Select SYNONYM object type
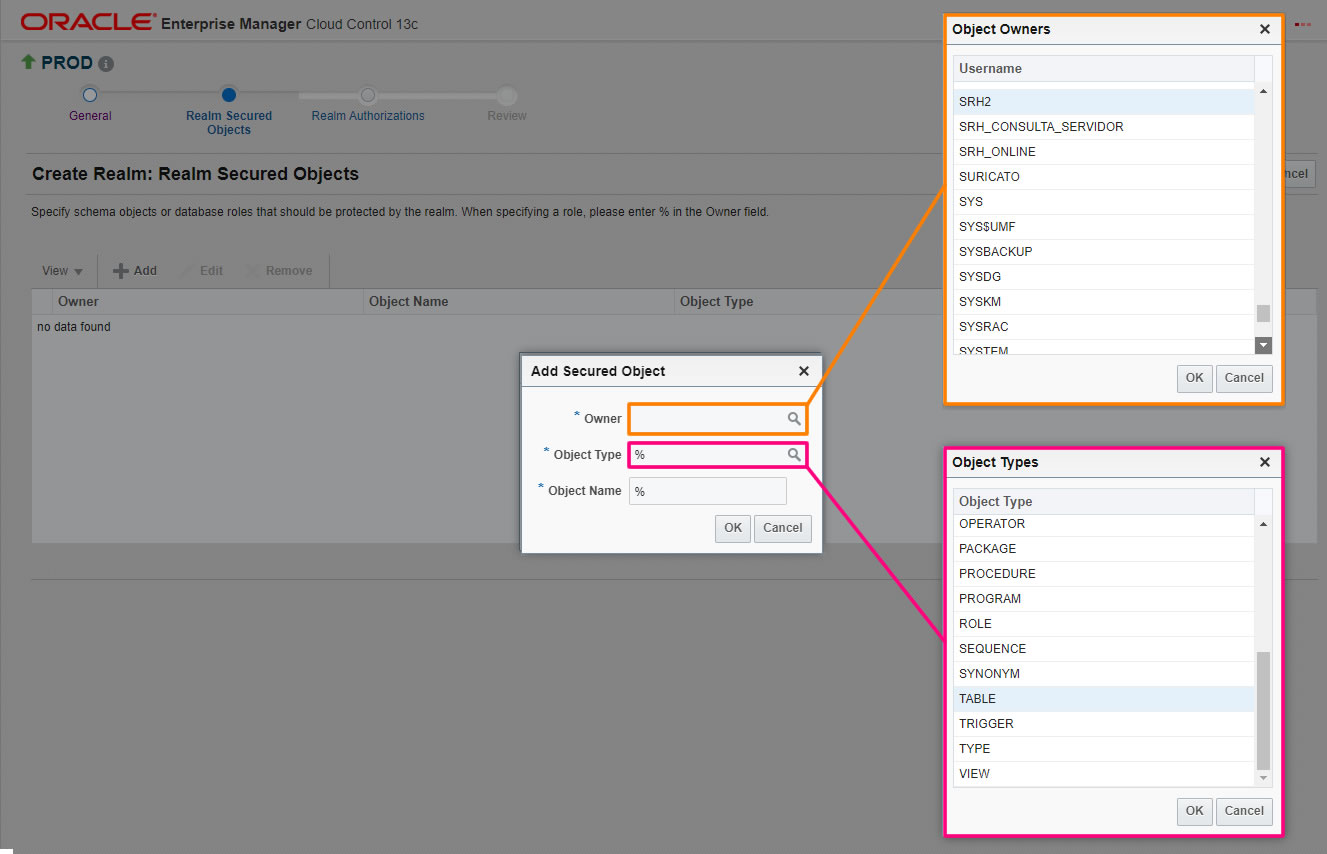 pos(1104,674)
